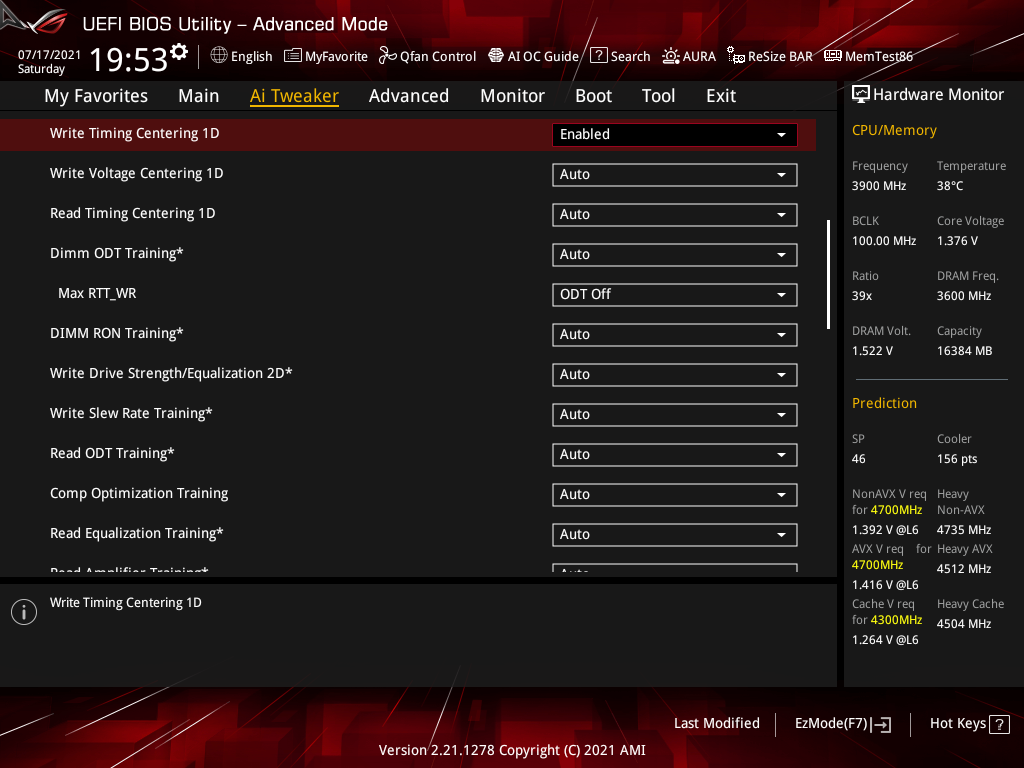This screenshot has width=1024, height=768.
Task: Select the Read Equalization Training label
Action: pyautogui.click(x=136, y=533)
